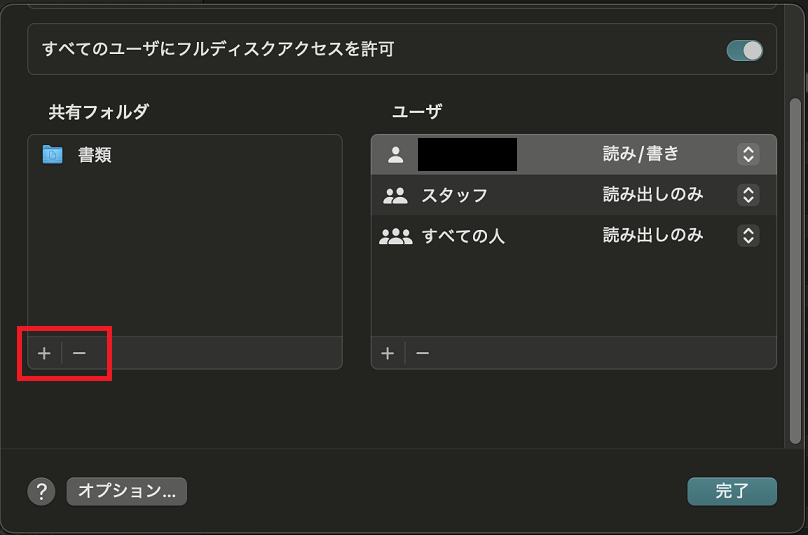The width and height of the screenshot is (808, 535).
Task: Select the 書類 shared folder row
Action: pyautogui.click(x=185, y=155)
